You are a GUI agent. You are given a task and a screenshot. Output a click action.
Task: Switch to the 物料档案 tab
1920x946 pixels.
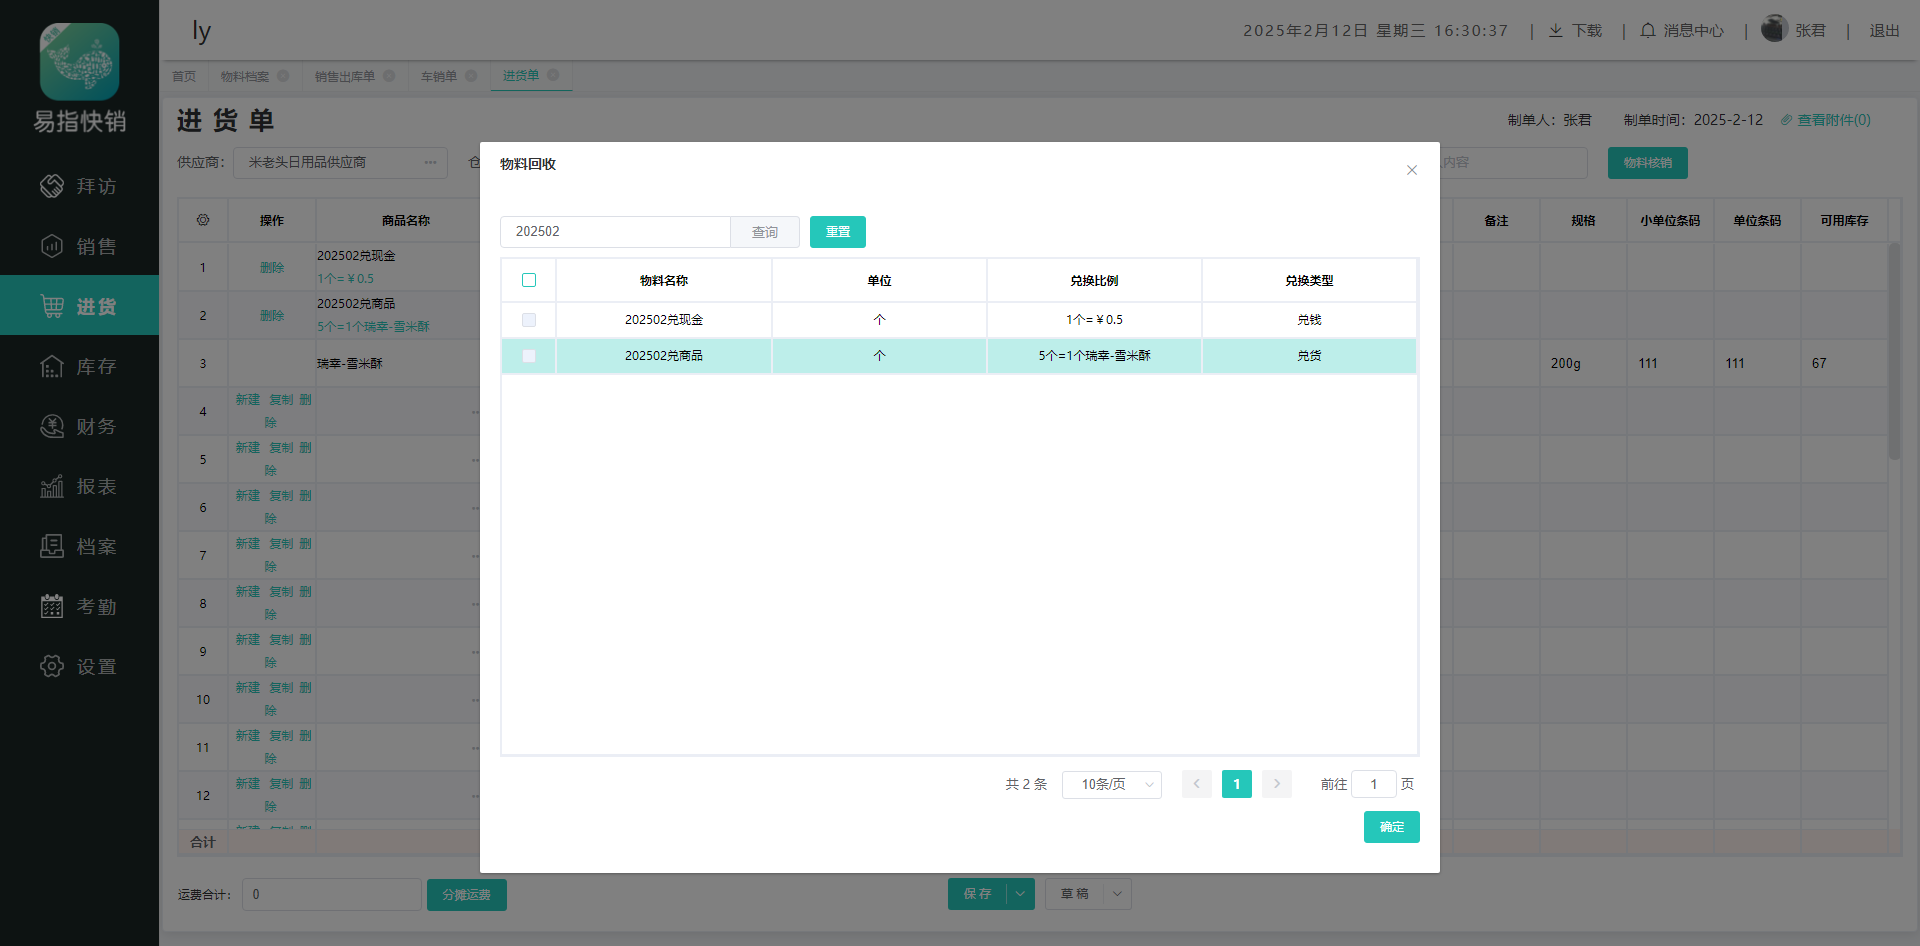245,77
